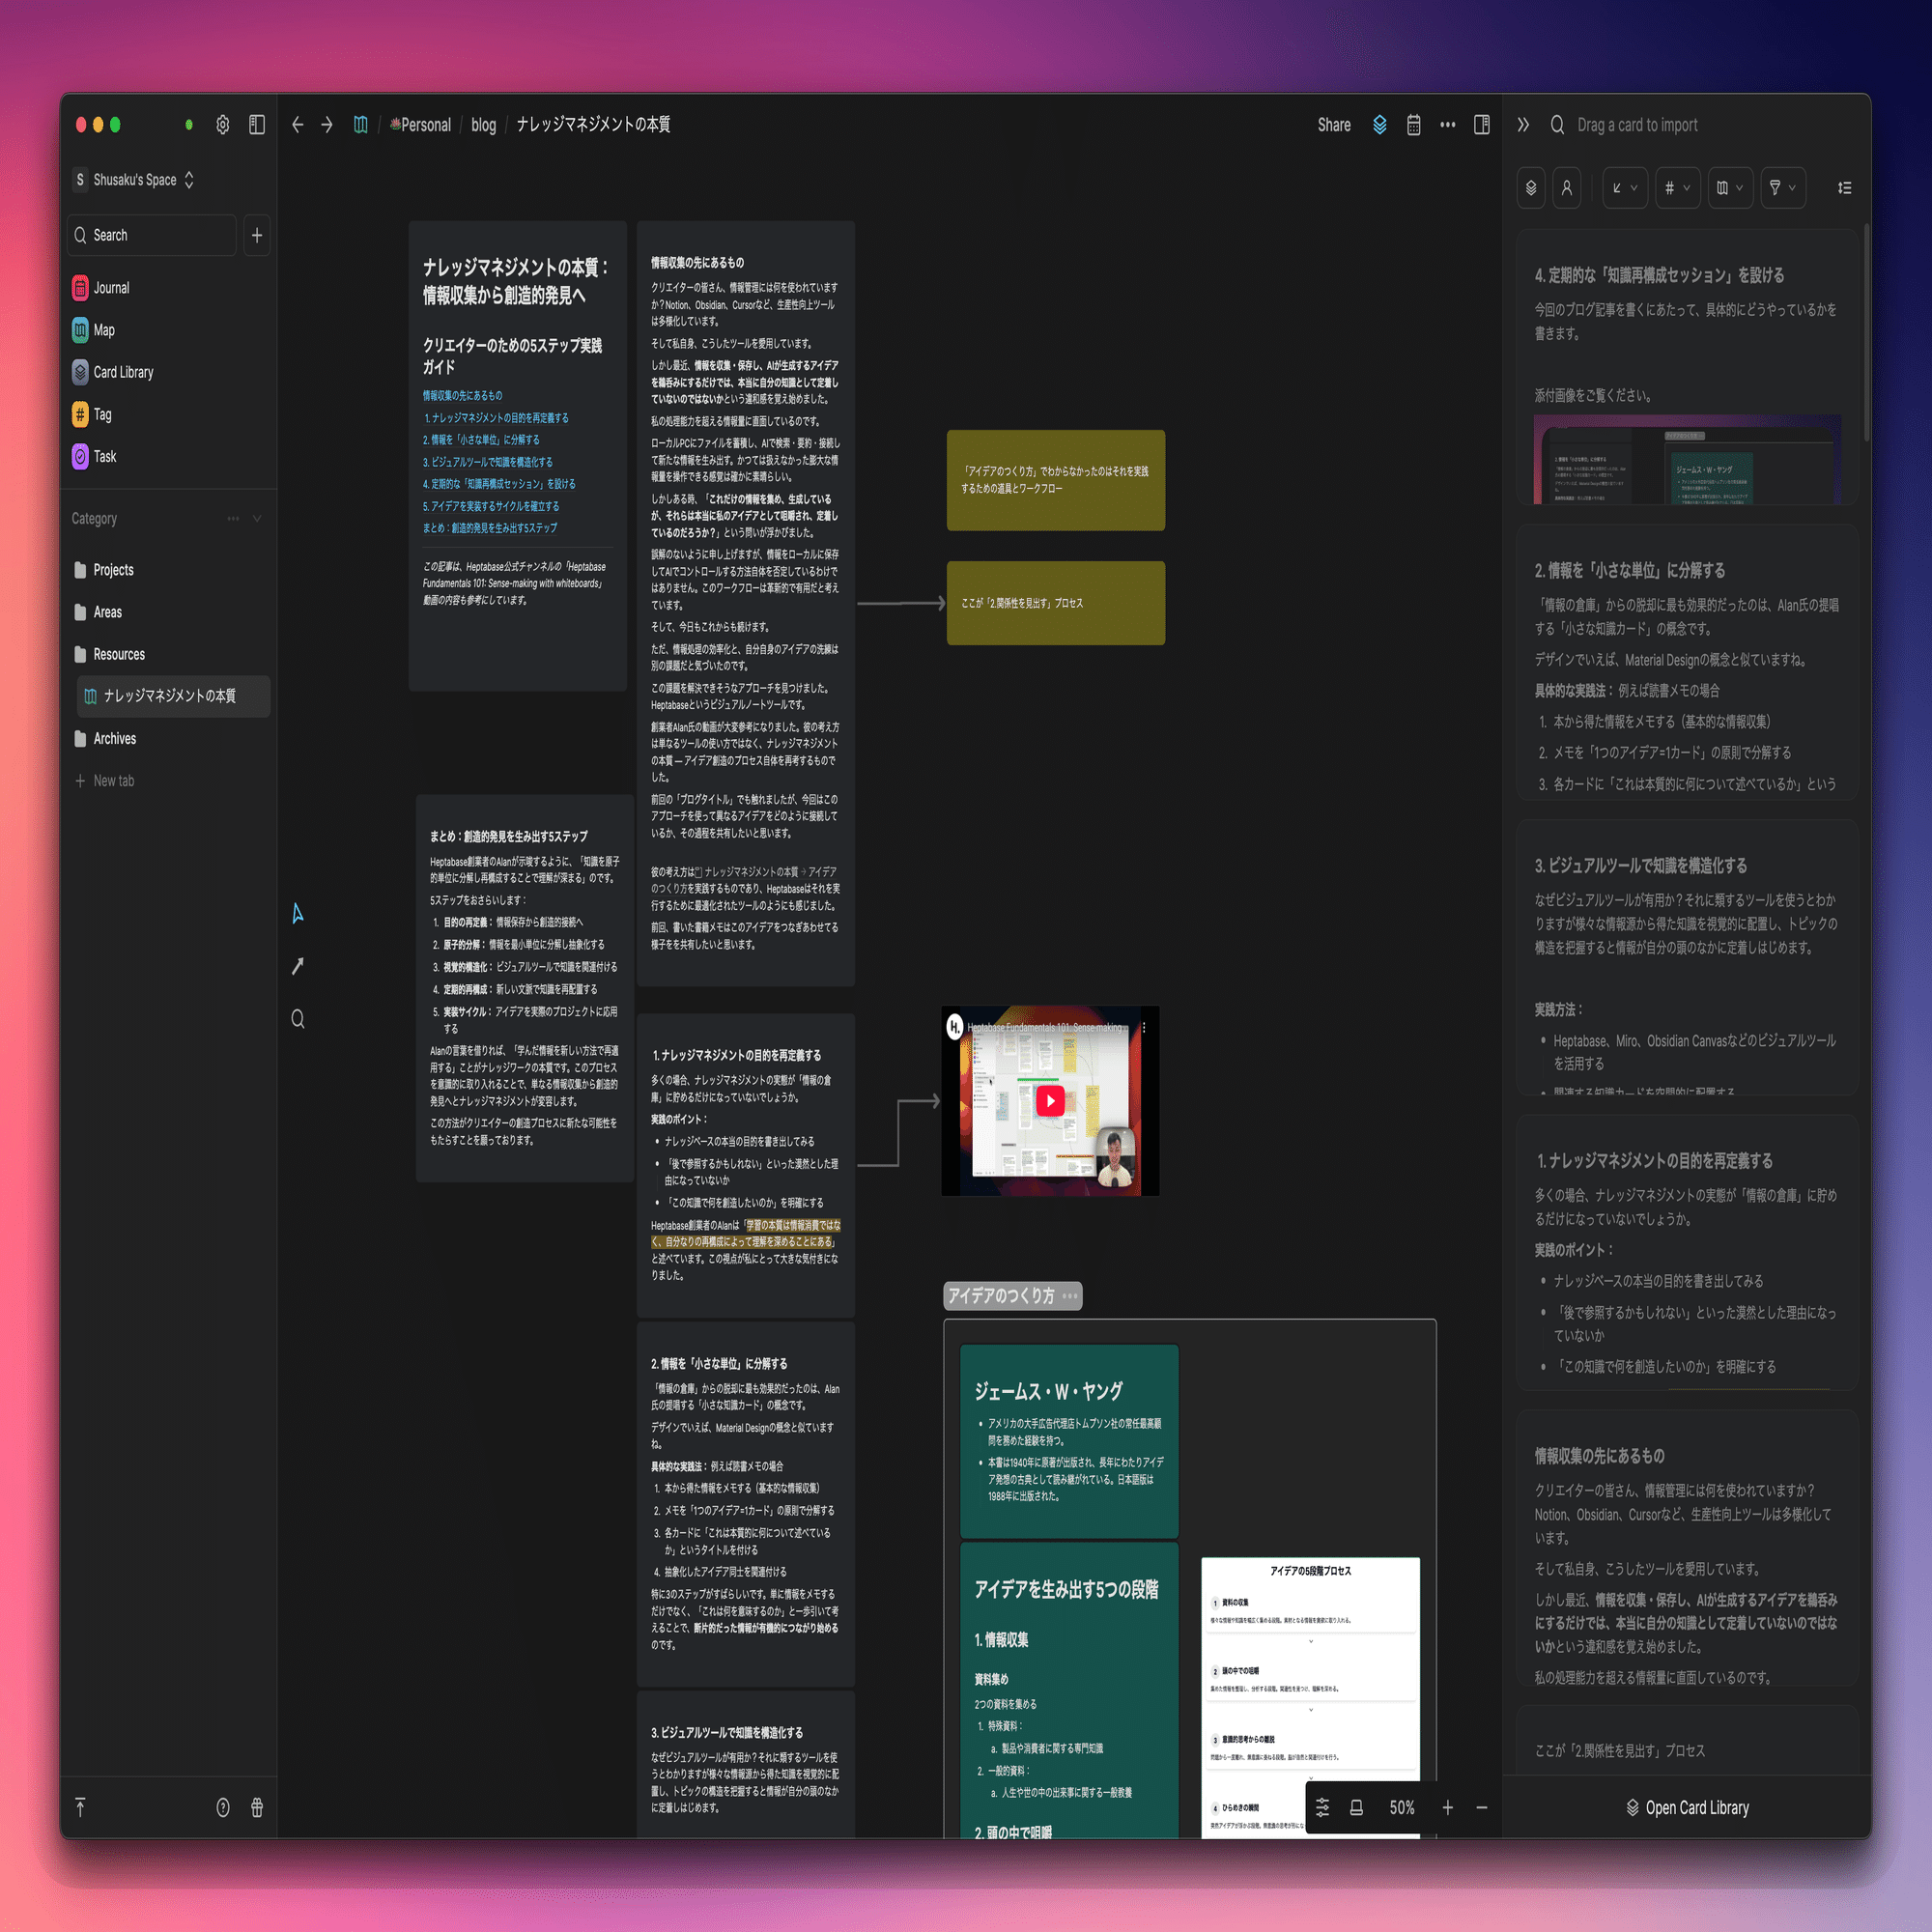Select the connection arrow tool on the canvas

297,966
